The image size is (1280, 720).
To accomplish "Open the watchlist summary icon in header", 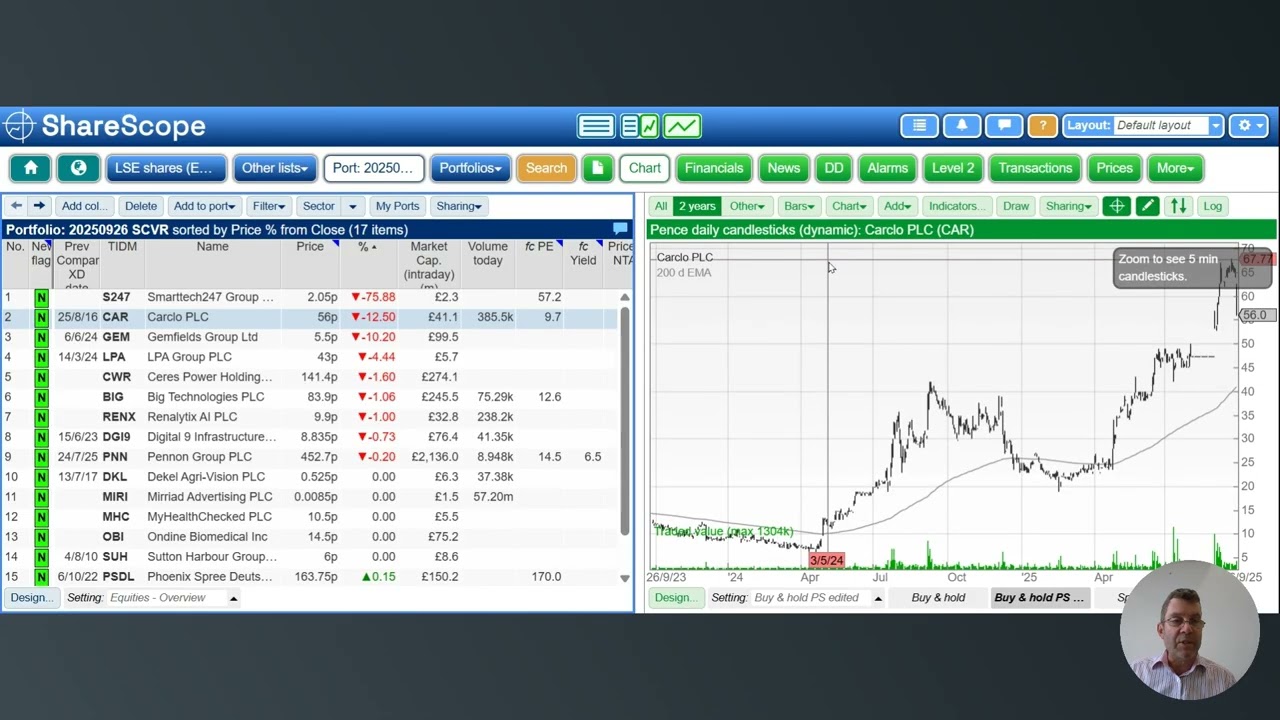I will point(919,125).
